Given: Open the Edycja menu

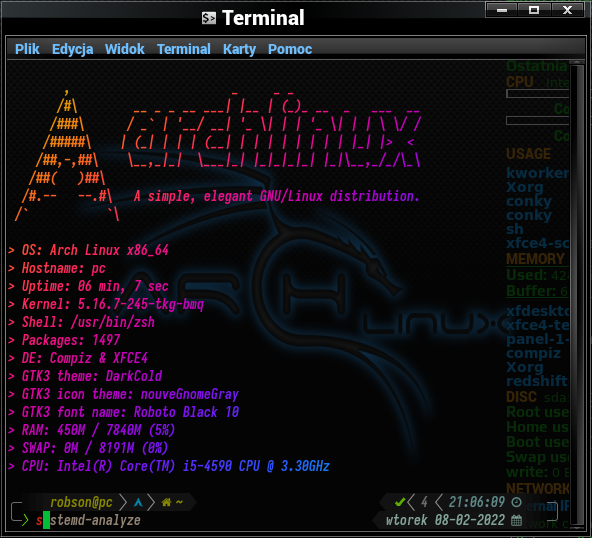Looking at the screenshot, I should (72, 49).
